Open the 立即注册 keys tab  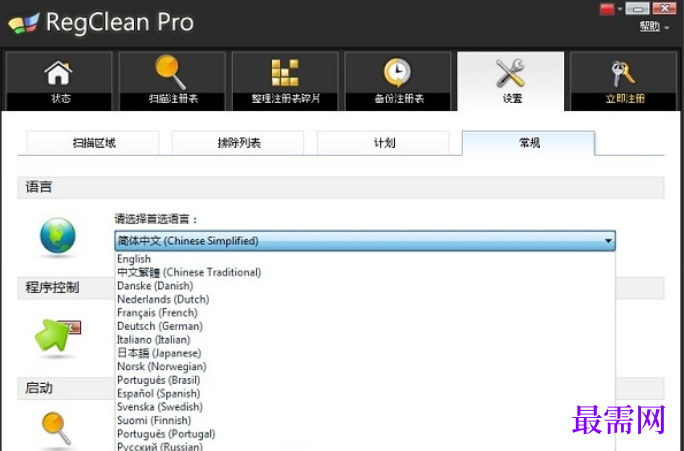pos(623,81)
